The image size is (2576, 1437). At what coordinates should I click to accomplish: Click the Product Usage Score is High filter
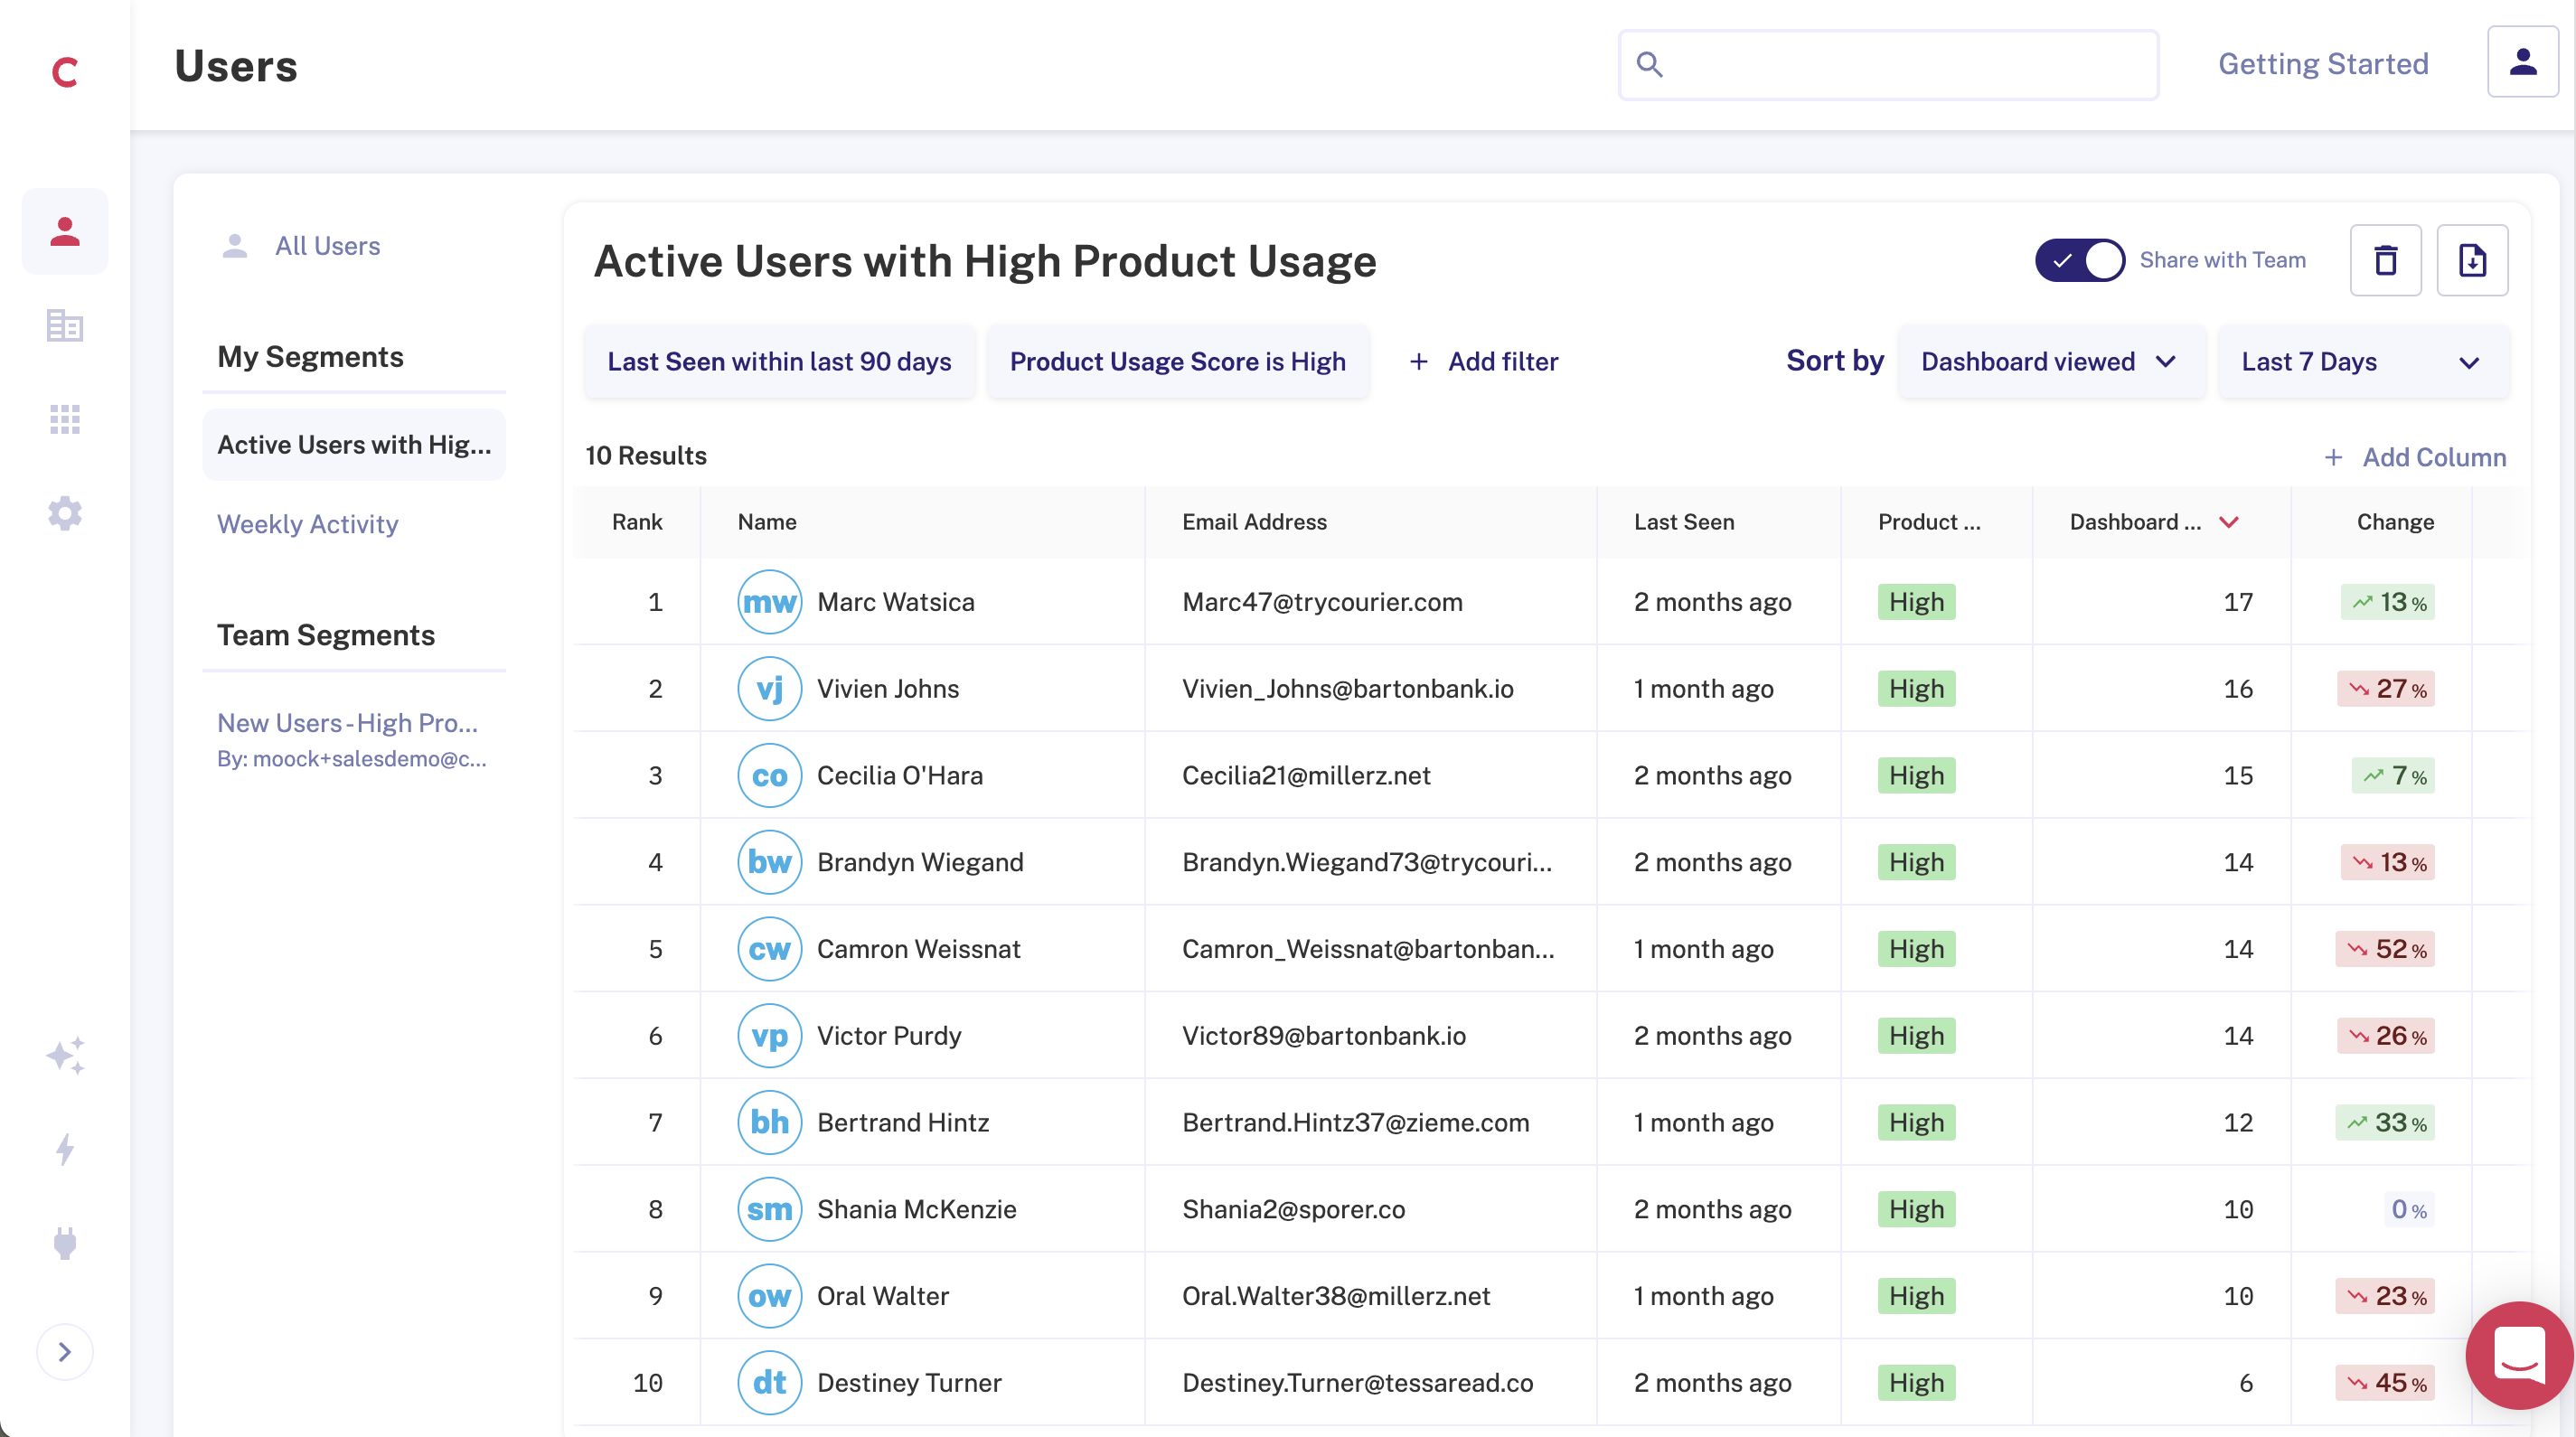[x=1177, y=362]
